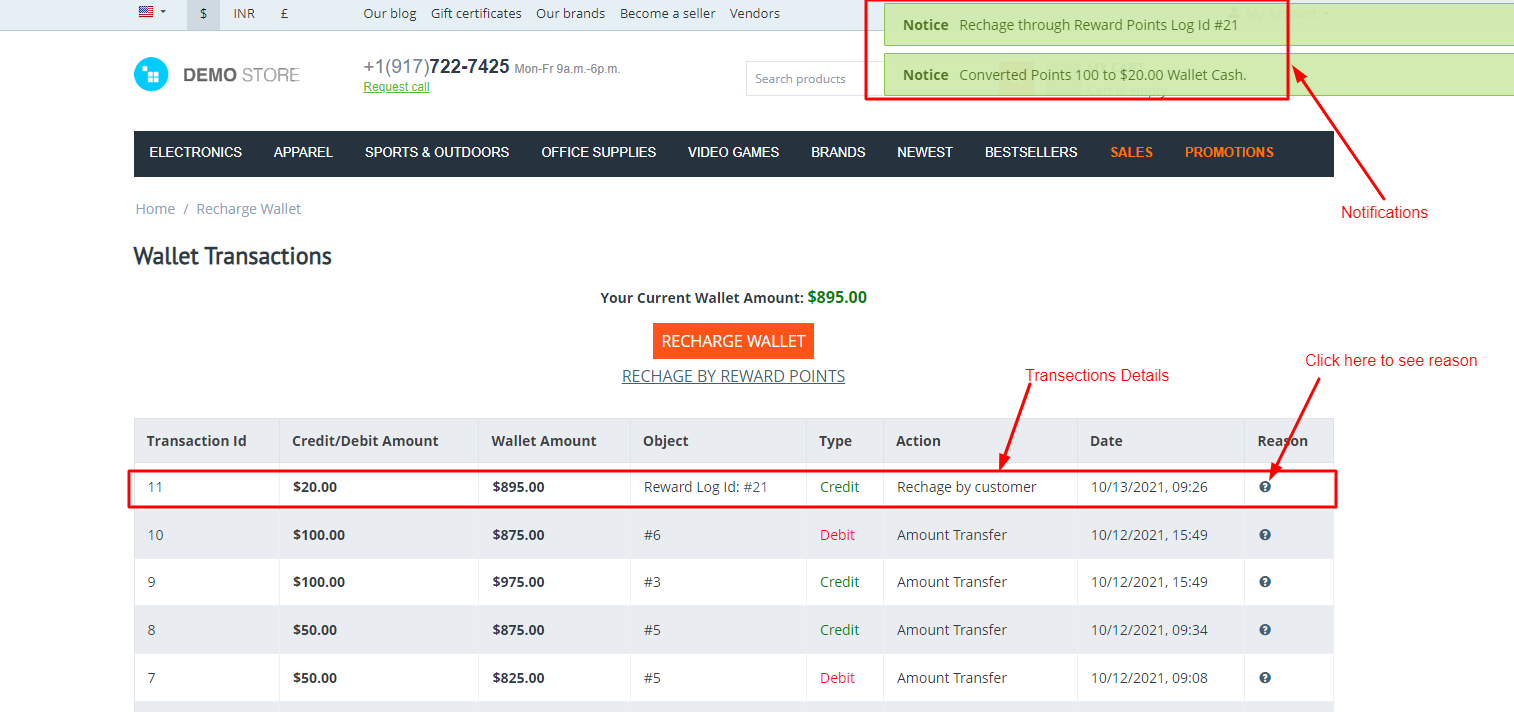Image resolution: width=1514 pixels, height=712 pixels.
Task: Go to the Promotions menu item
Action: (1229, 153)
